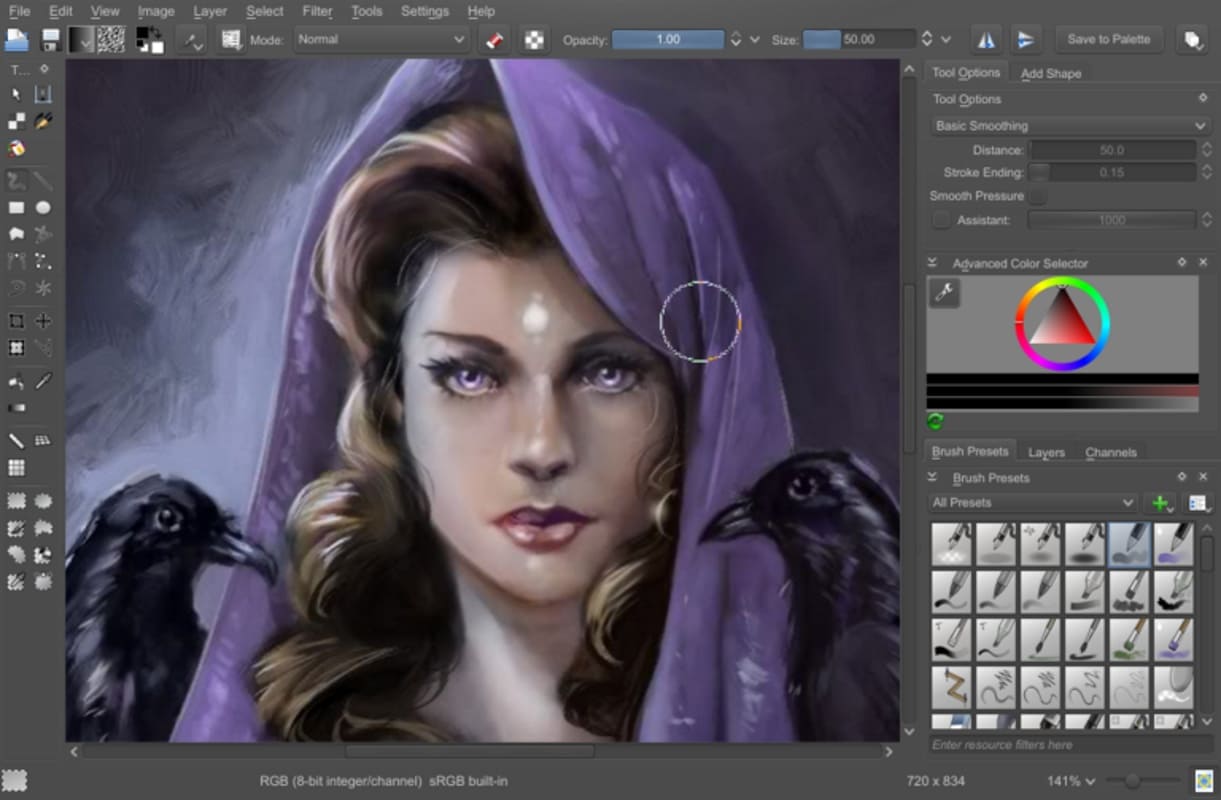Pick the Color Sampler tool
1221x800 pixels.
point(43,381)
